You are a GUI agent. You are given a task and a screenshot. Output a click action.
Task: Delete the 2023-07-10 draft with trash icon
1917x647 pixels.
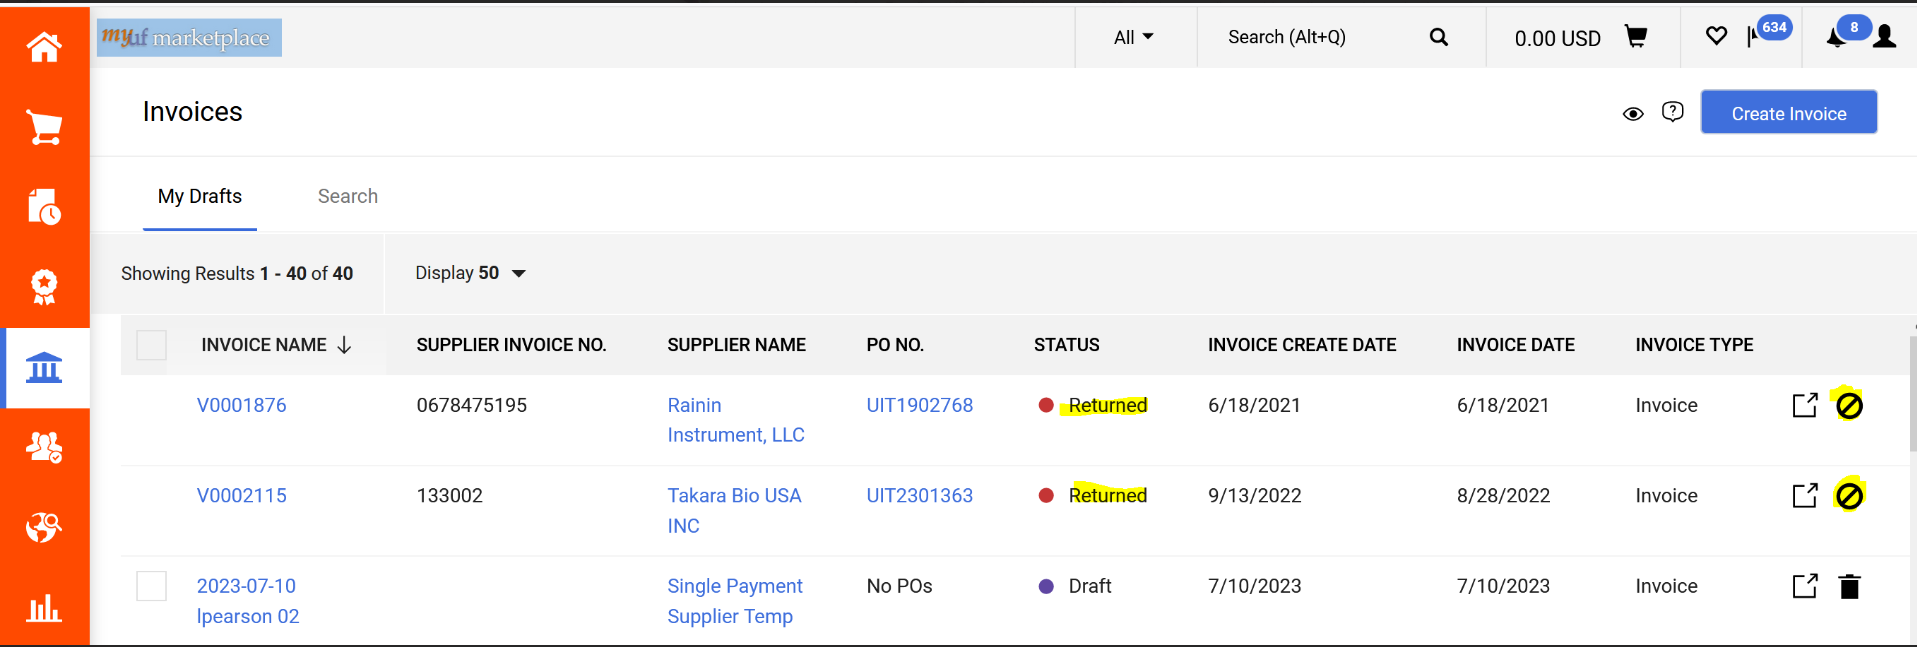[1849, 587]
